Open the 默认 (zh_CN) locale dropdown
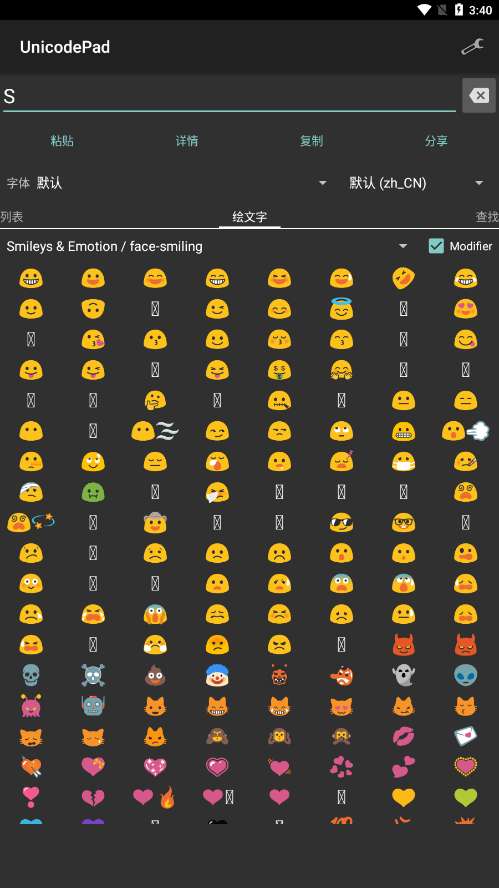The width and height of the screenshot is (499, 888). (416, 183)
